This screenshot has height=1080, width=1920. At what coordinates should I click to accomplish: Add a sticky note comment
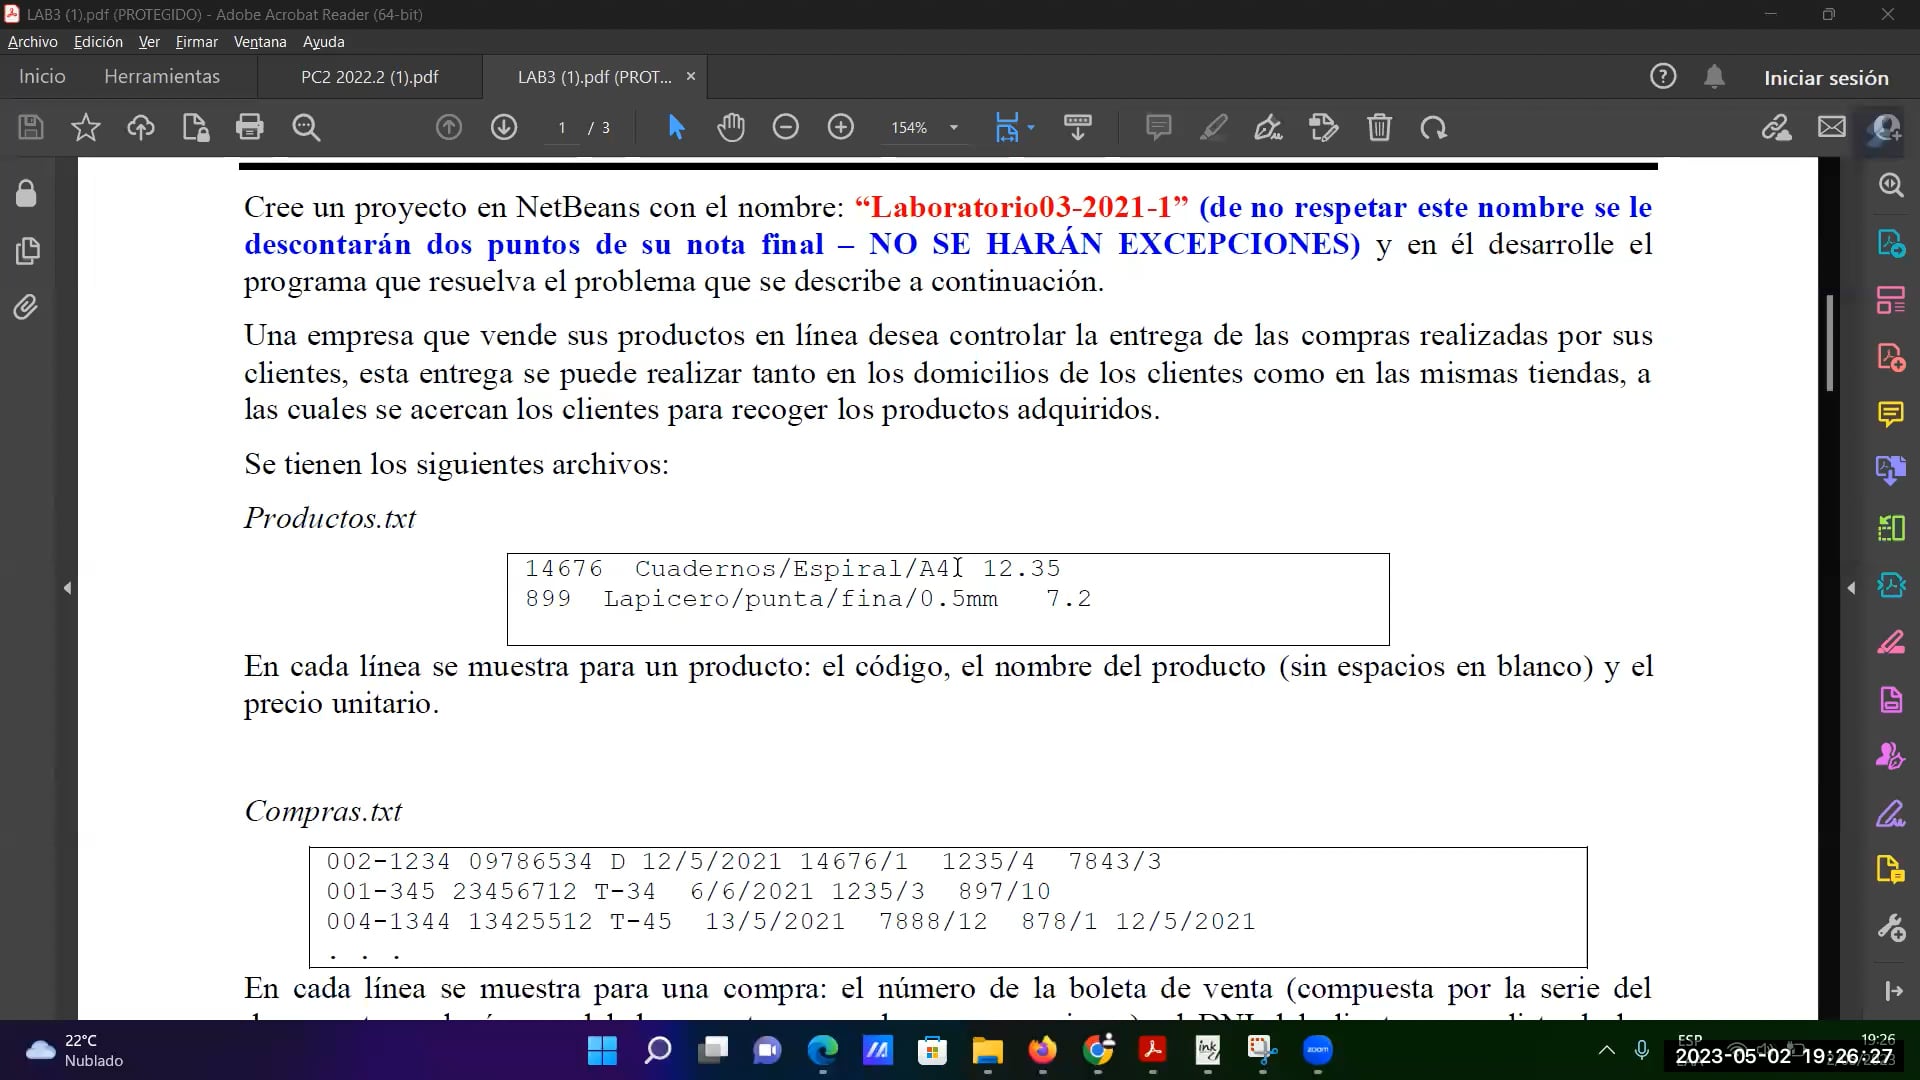click(1158, 127)
